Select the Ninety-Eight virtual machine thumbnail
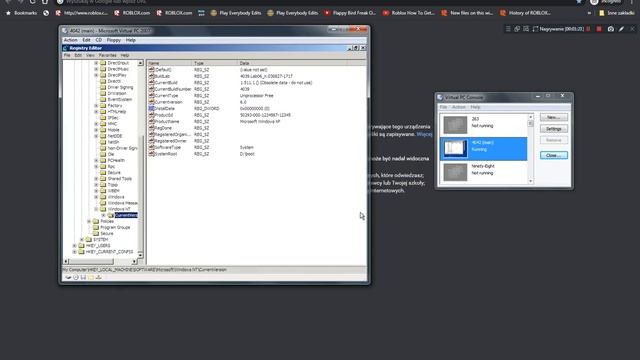The image size is (640, 360). 455,172
